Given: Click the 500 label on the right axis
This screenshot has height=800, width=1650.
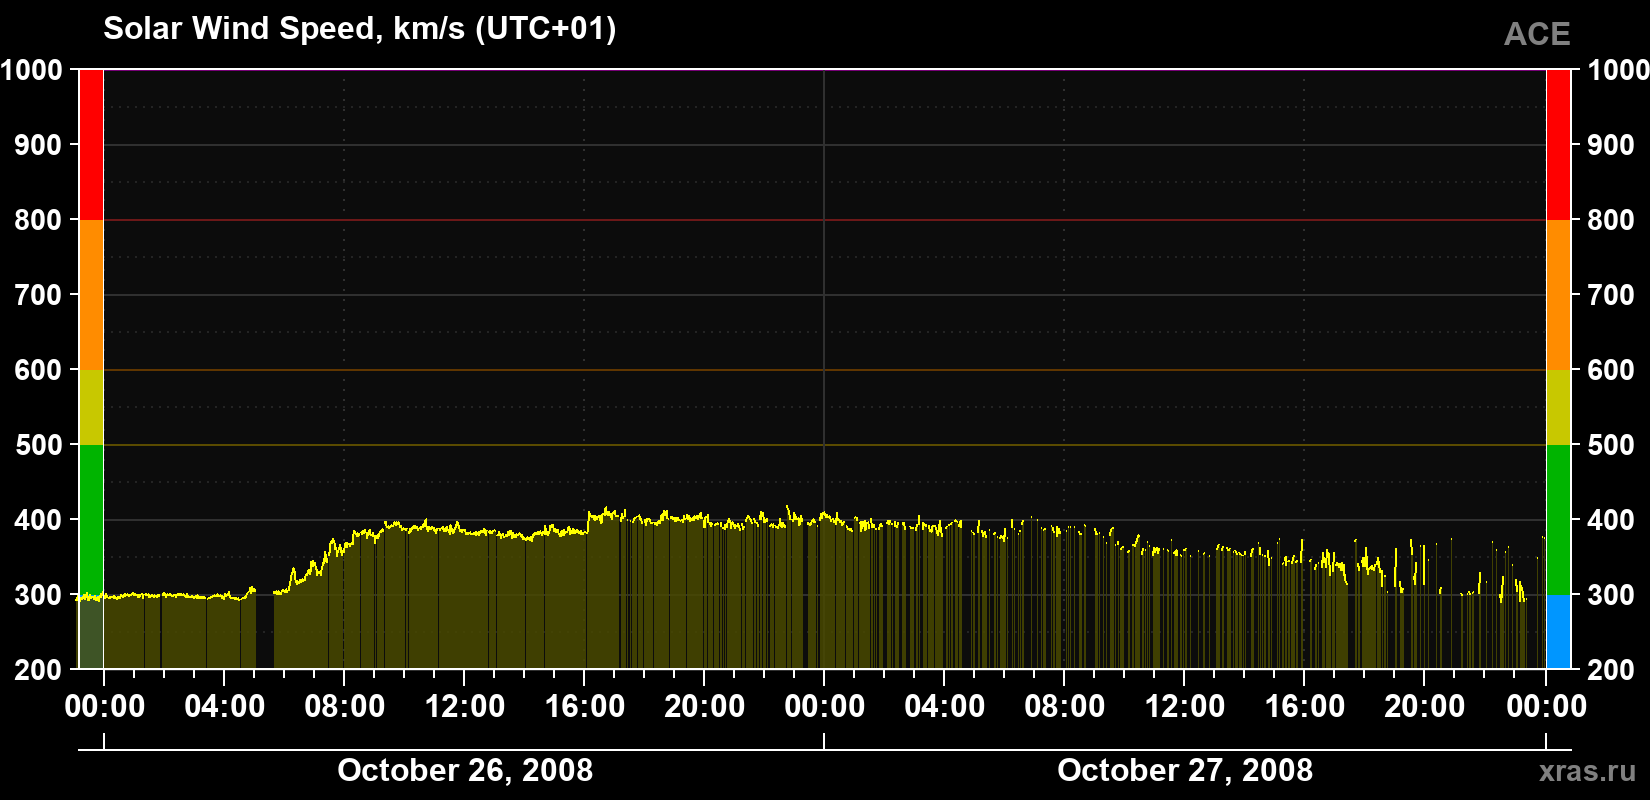Looking at the screenshot, I should click(1611, 445).
